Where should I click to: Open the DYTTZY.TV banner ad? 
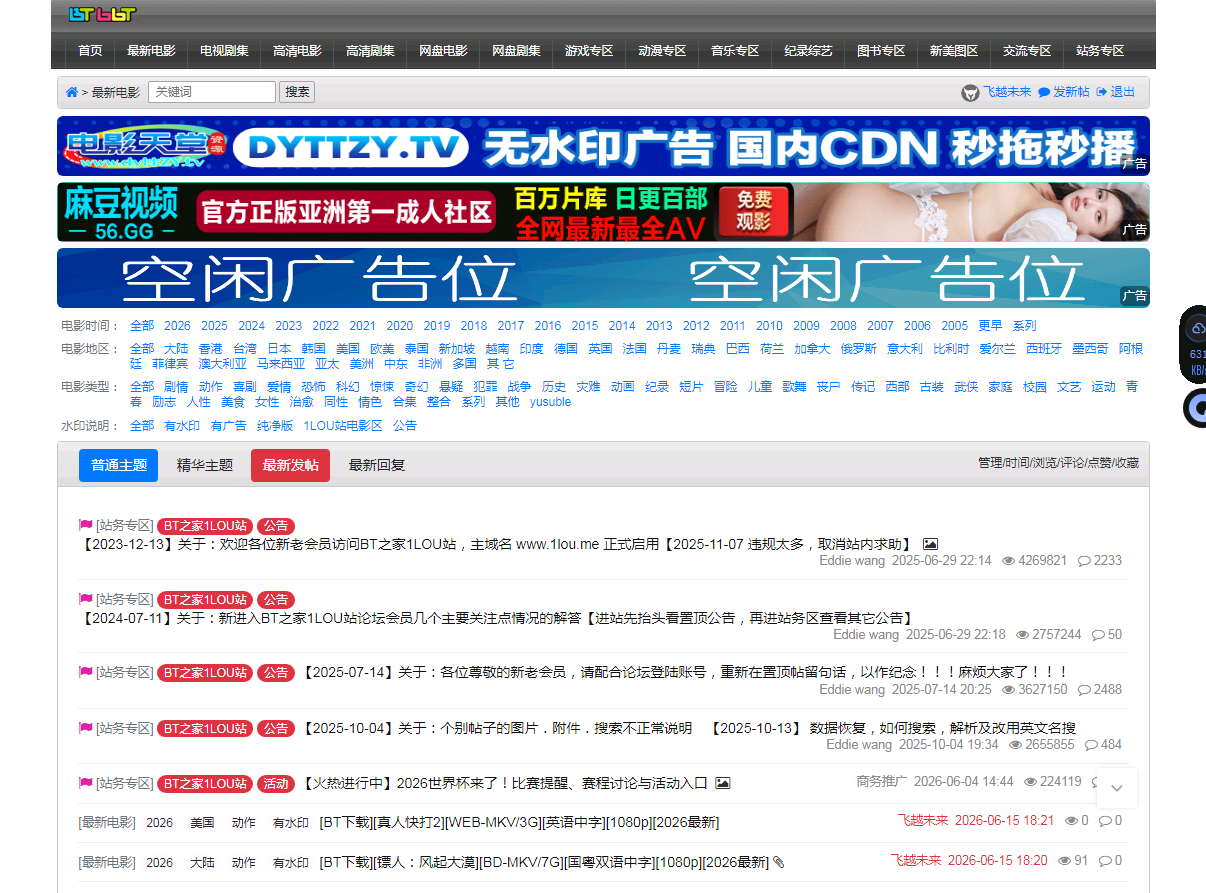tap(603, 146)
